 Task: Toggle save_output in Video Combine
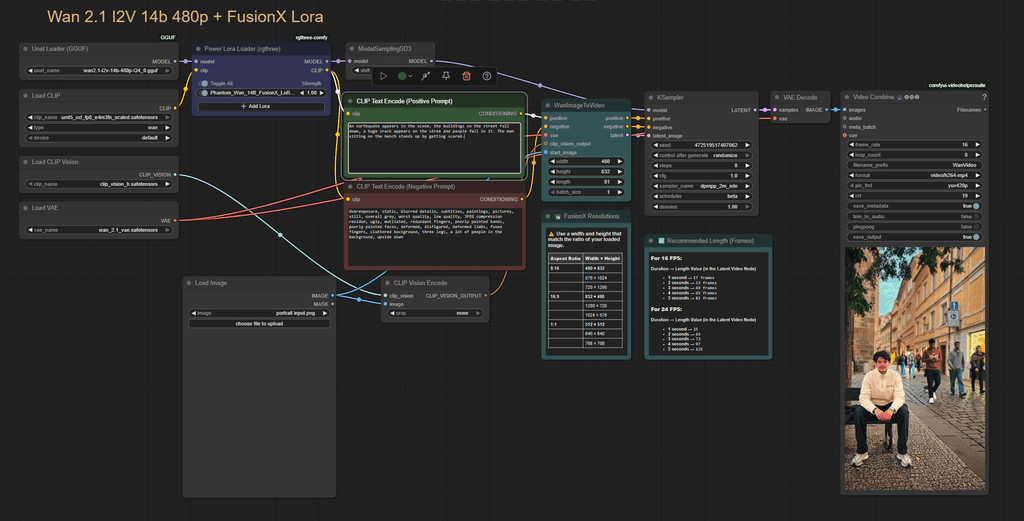pos(976,238)
